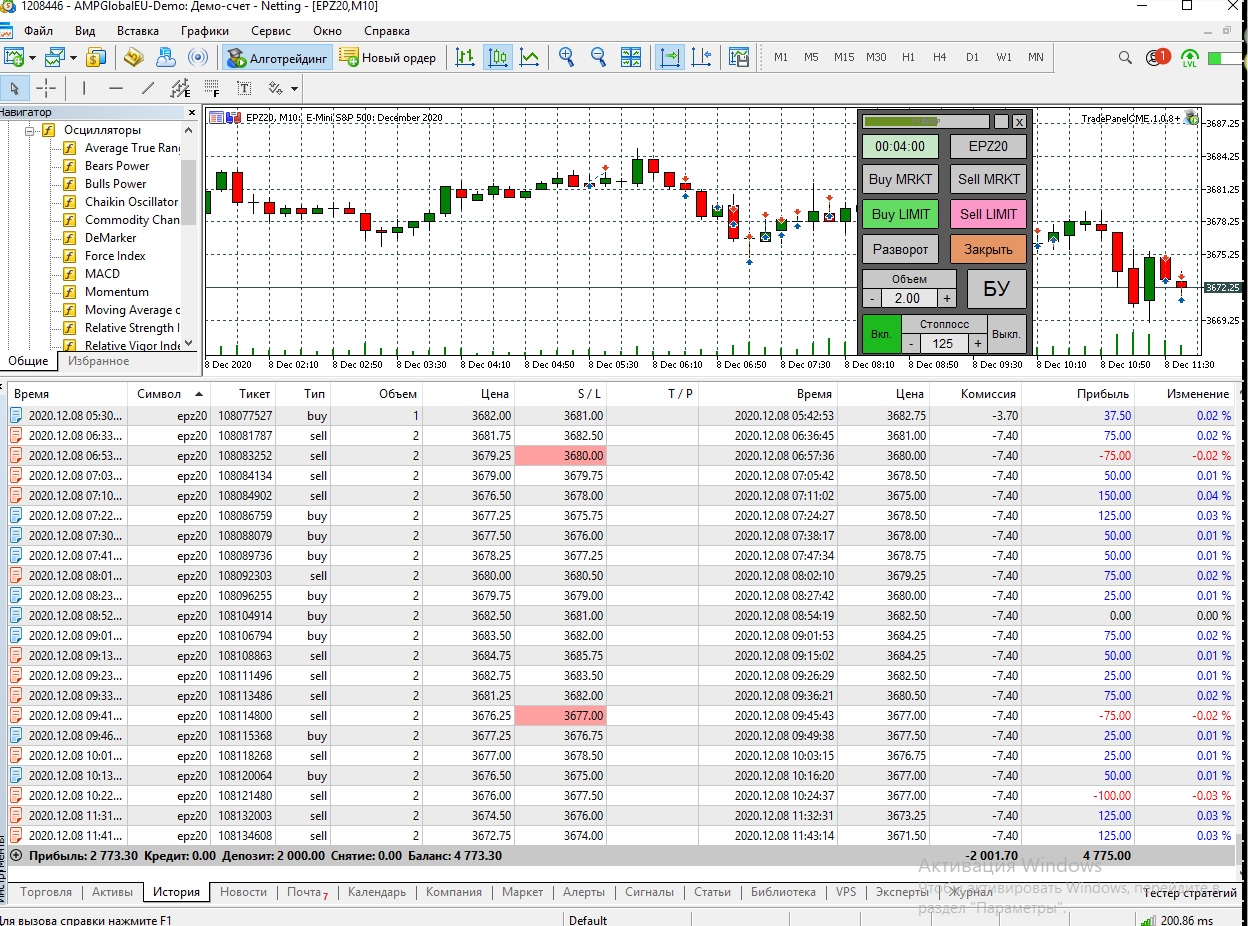
Task: Increase Стоплосс with plus button
Action: [x=977, y=343]
